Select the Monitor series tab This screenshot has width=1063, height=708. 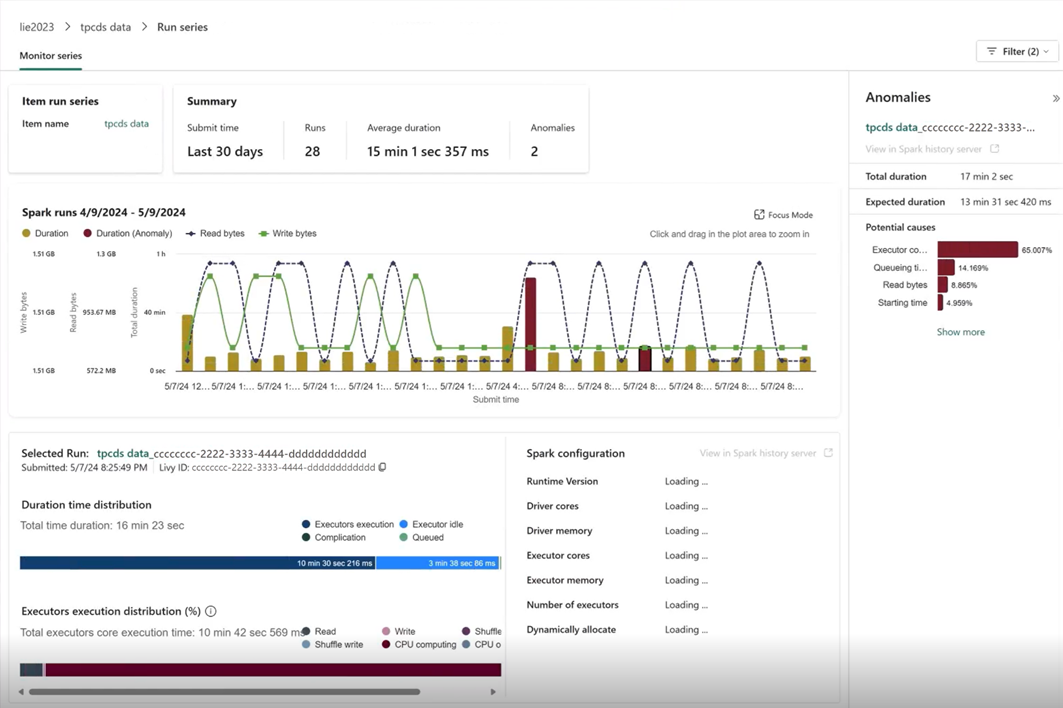click(x=50, y=56)
